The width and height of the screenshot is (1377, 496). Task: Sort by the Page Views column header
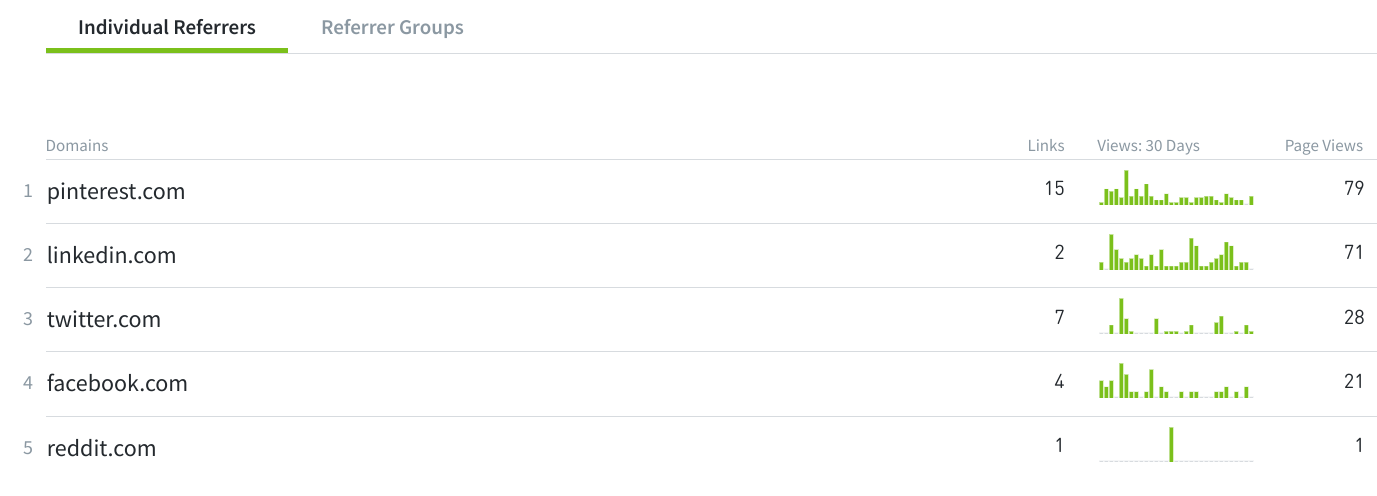click(x=1323, y=146)
